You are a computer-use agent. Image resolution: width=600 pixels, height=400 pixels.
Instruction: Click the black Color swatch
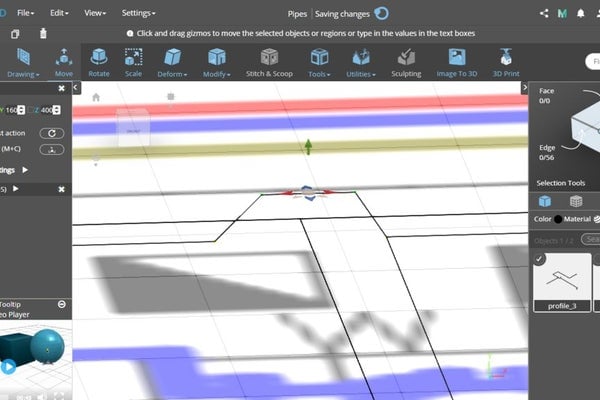click(x=558, y=219)
